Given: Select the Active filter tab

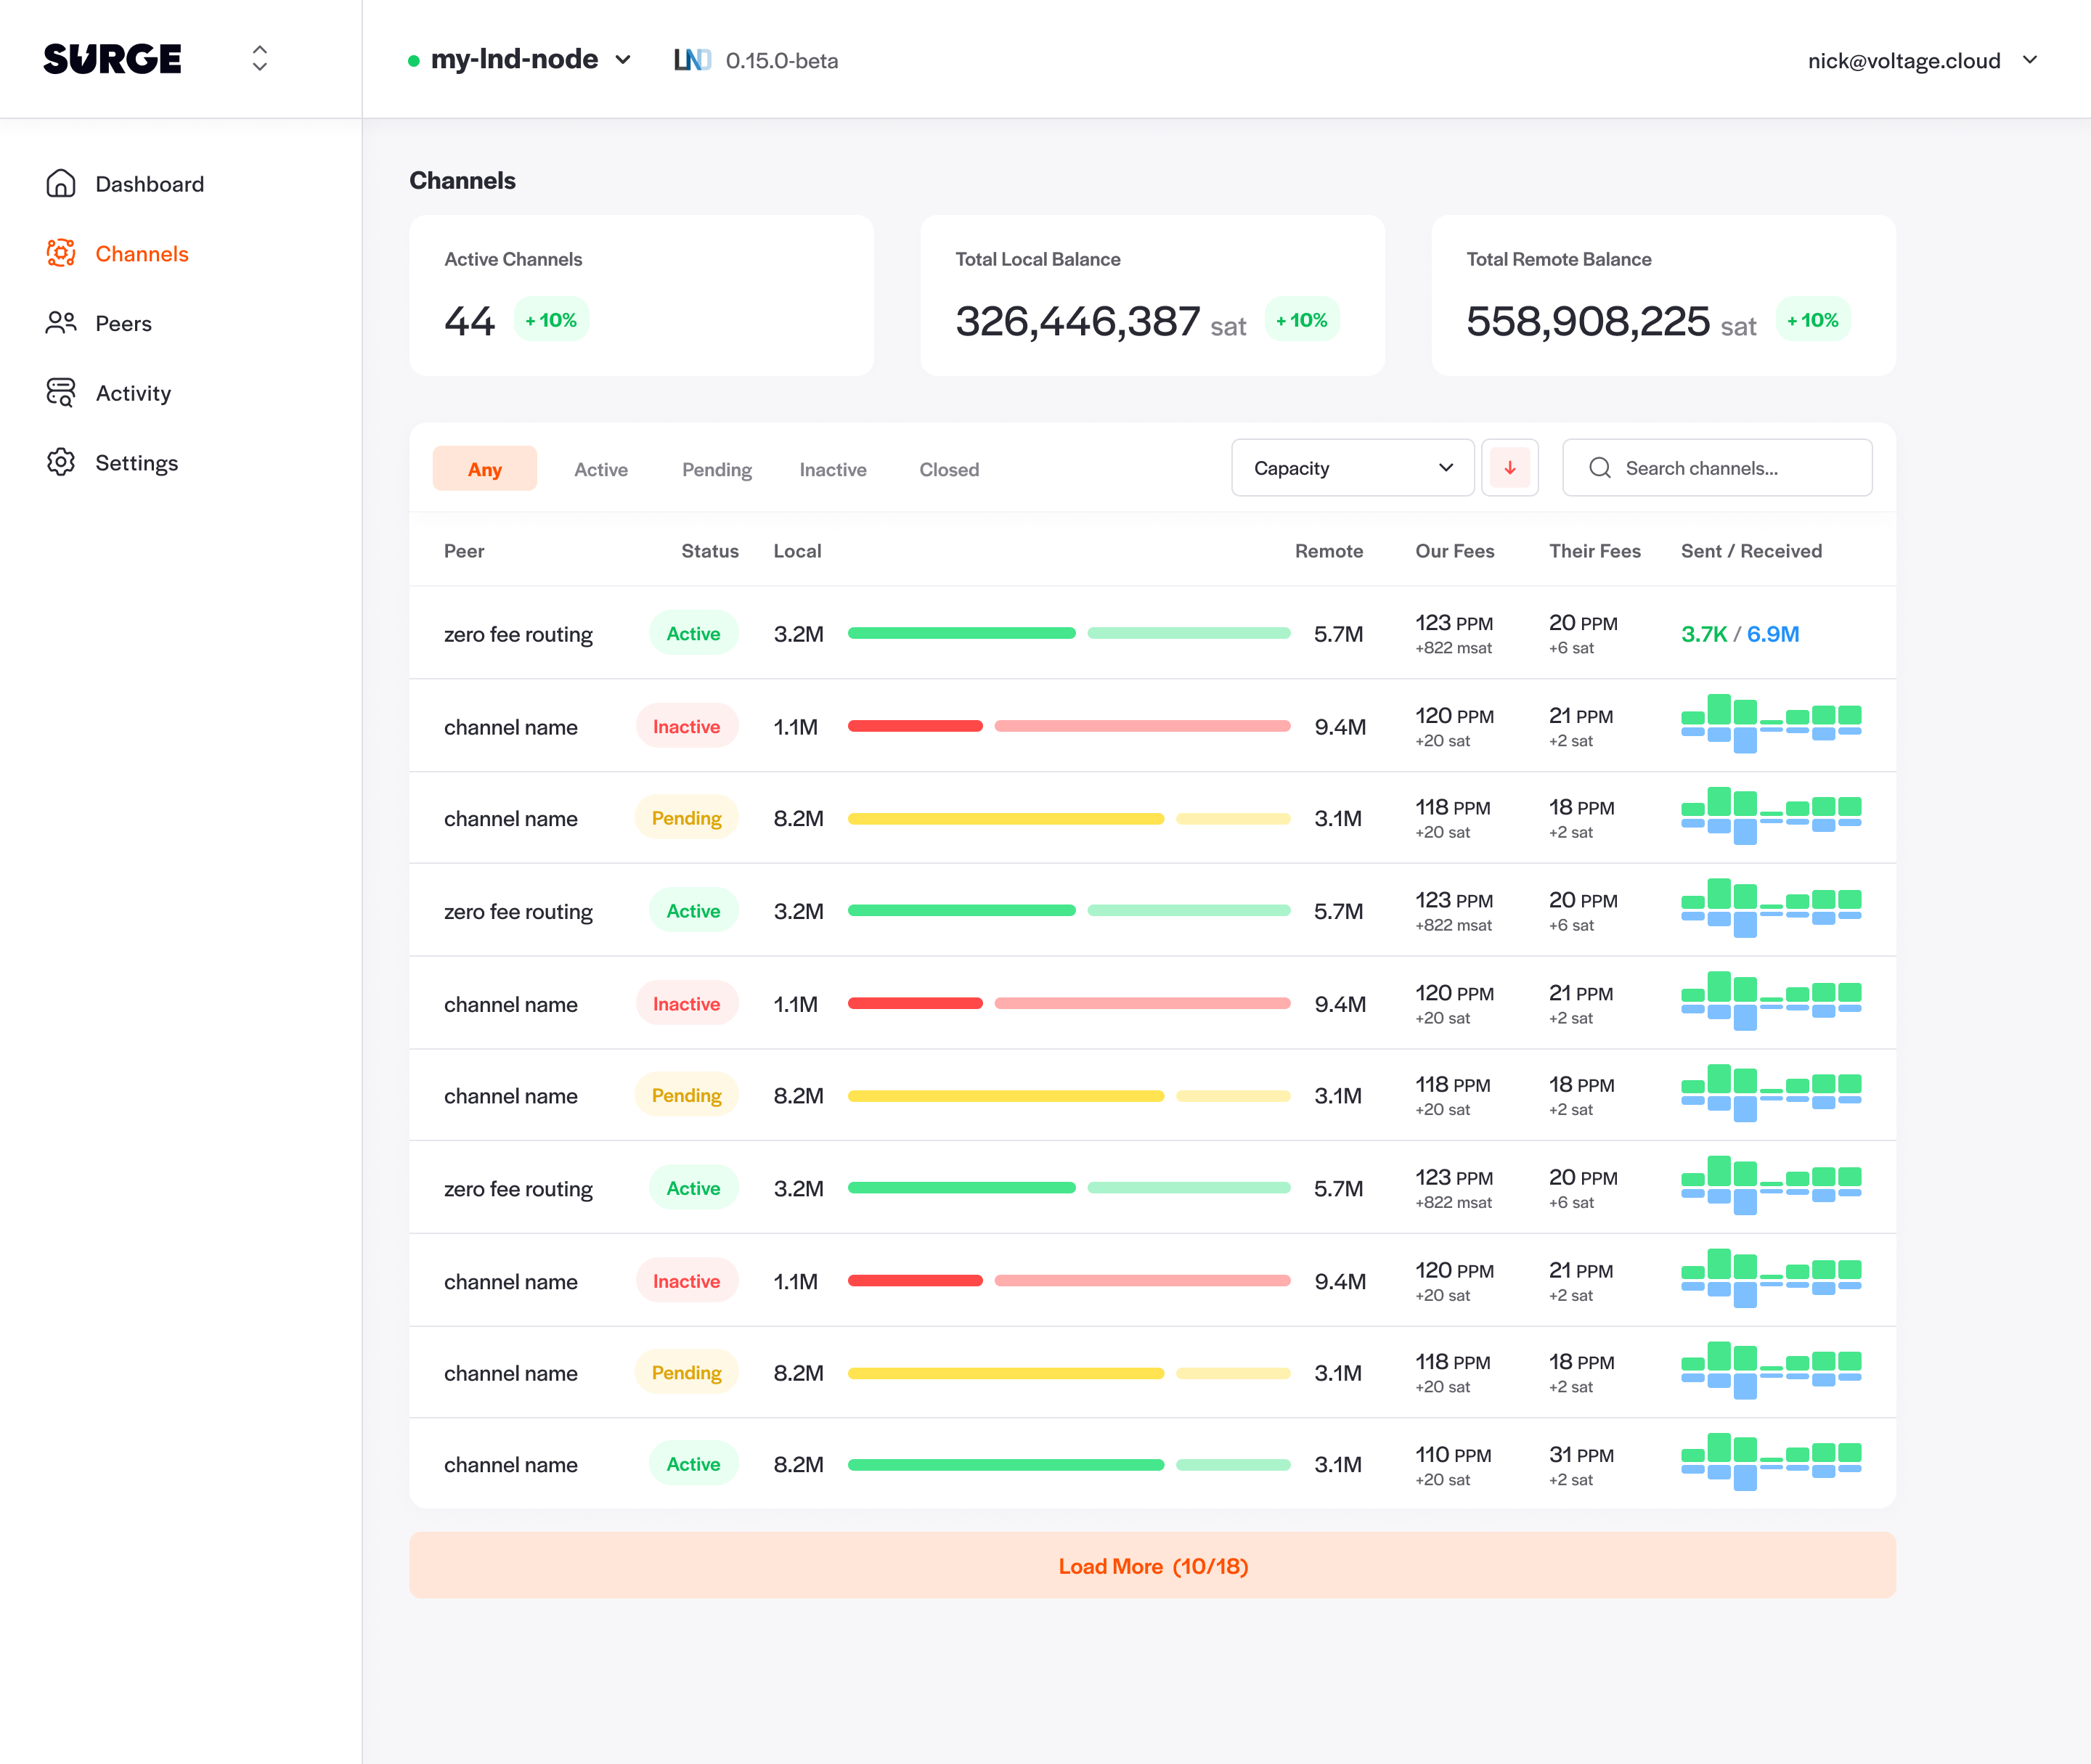Looking at the screenshot, I should 600,469.
